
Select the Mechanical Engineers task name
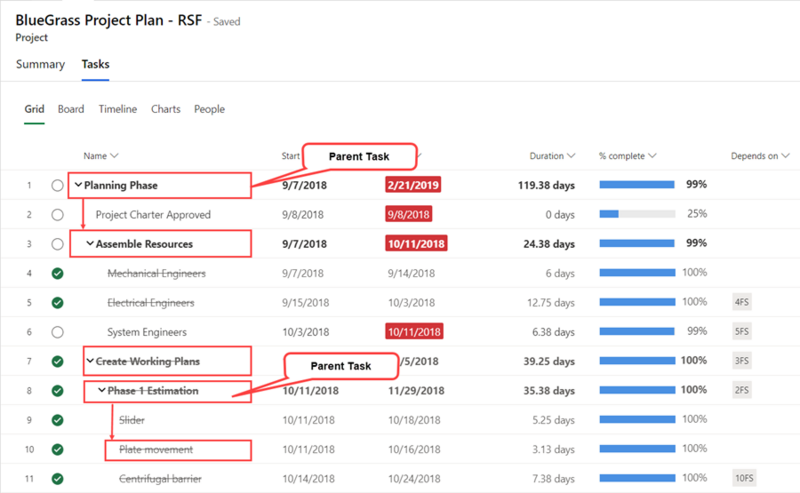(x=156, y=274)
